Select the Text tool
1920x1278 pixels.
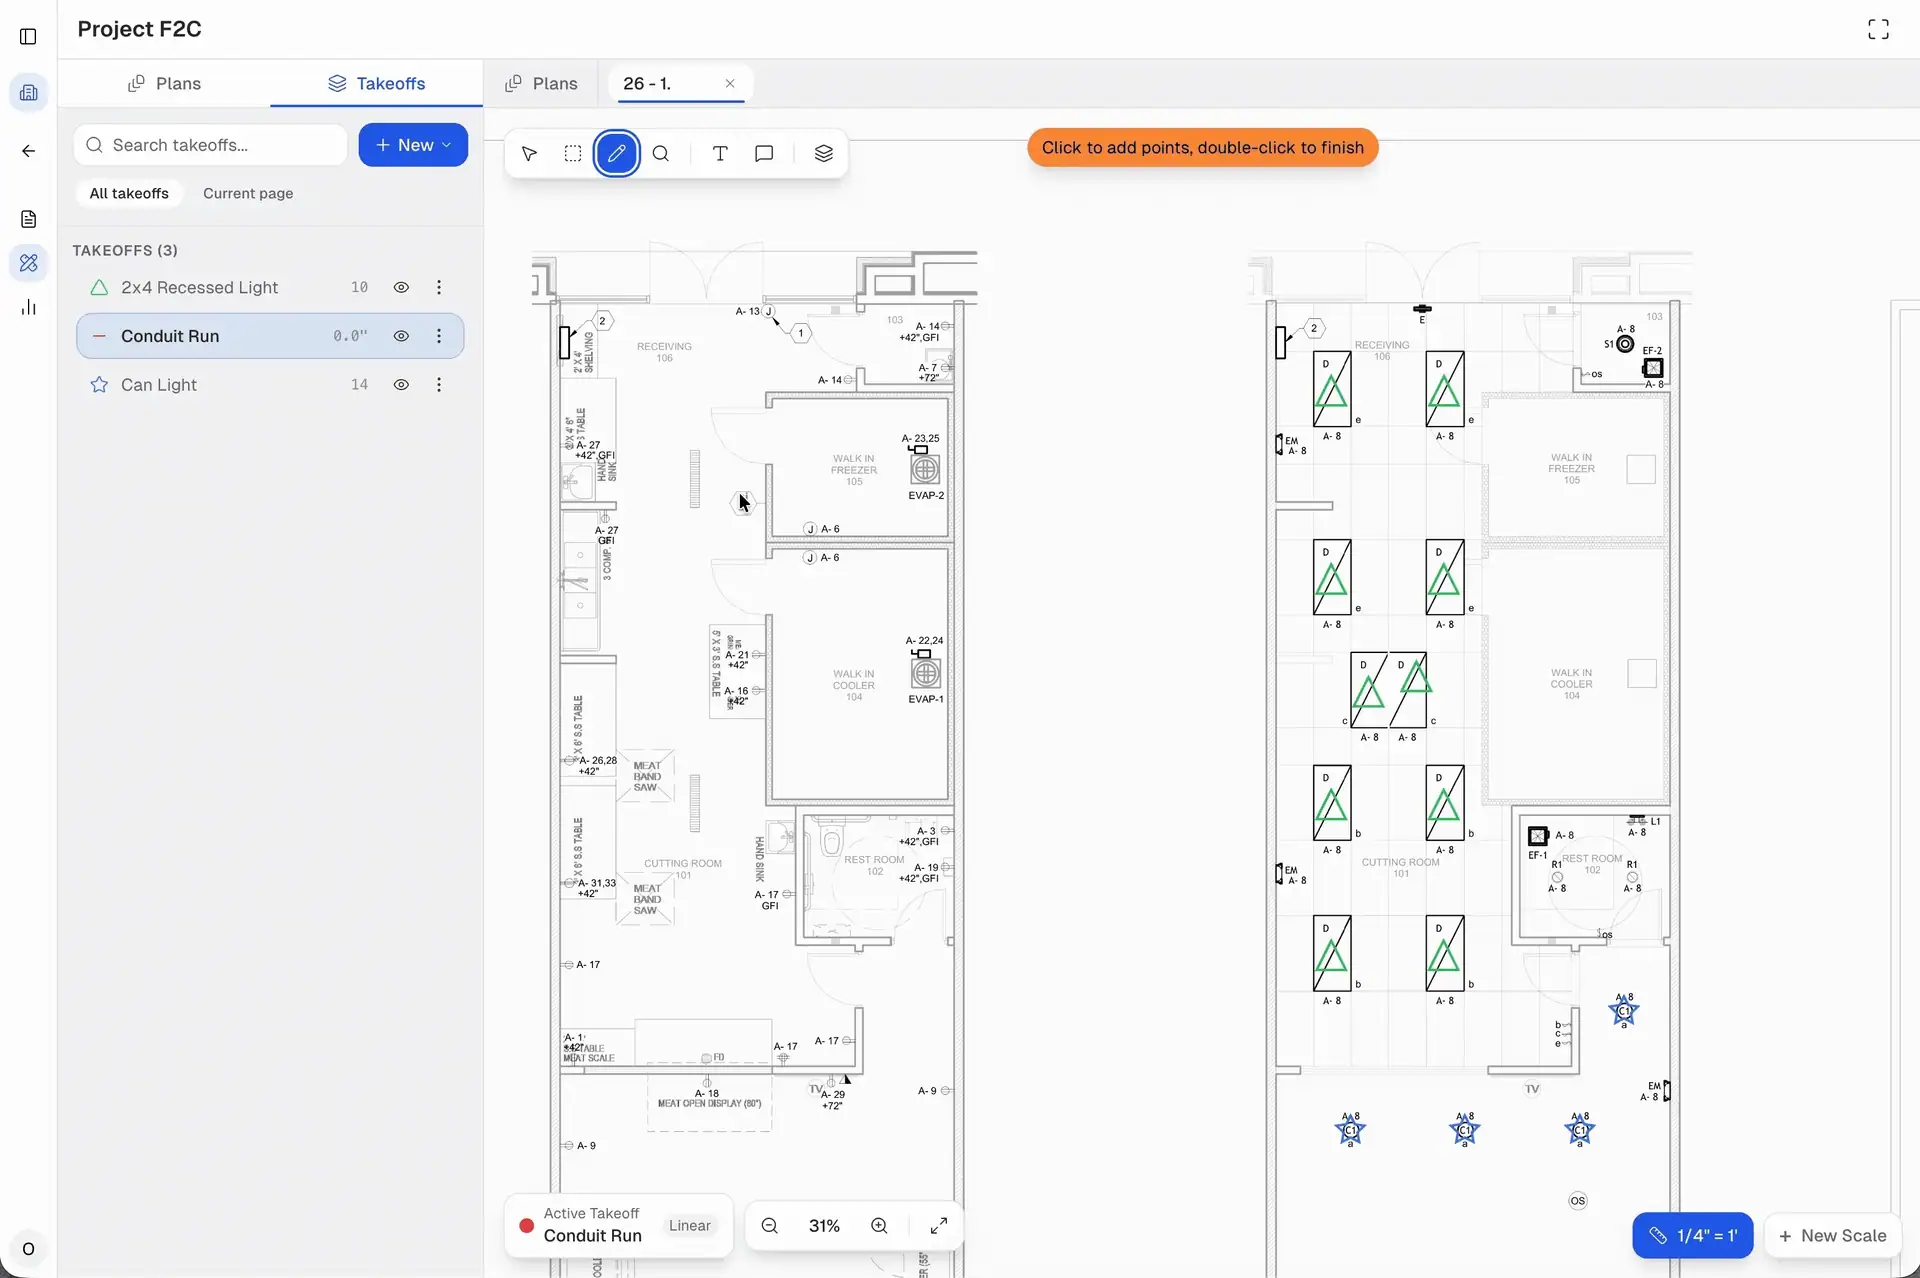720,154
